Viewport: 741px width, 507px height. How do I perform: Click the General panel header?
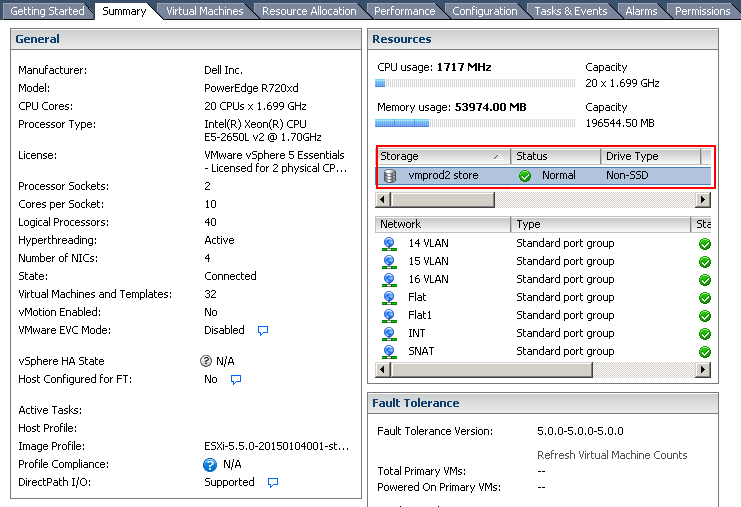(186, 39)
